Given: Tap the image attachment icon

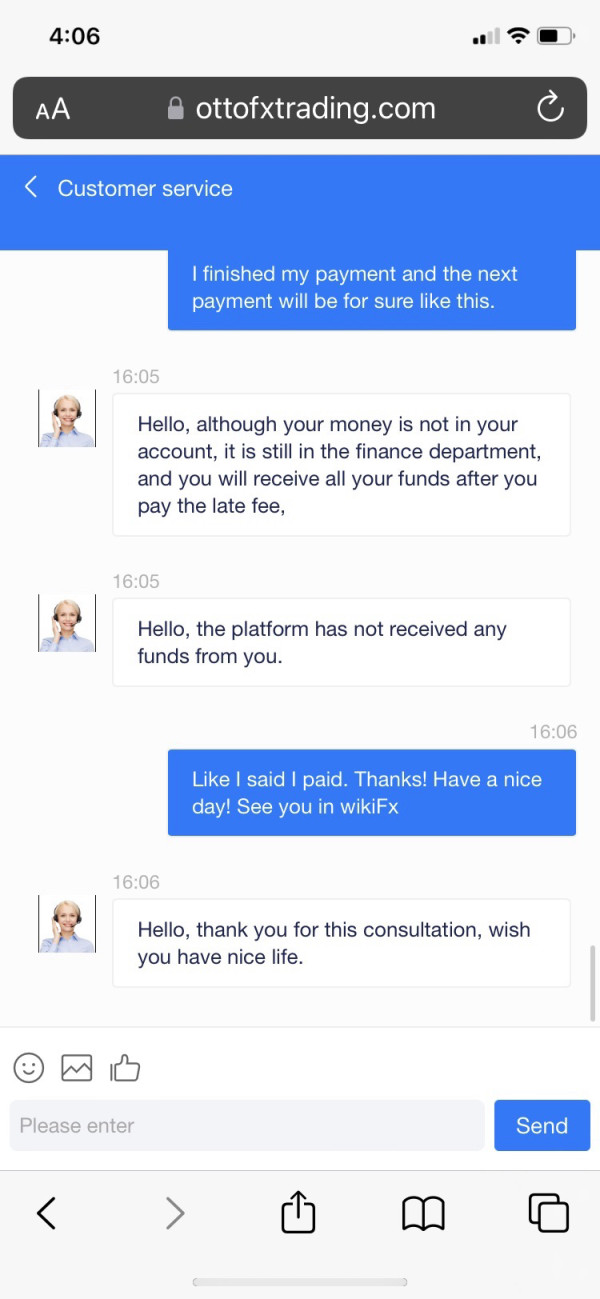Looking at the screenshot, I should tap(77, 1068).
